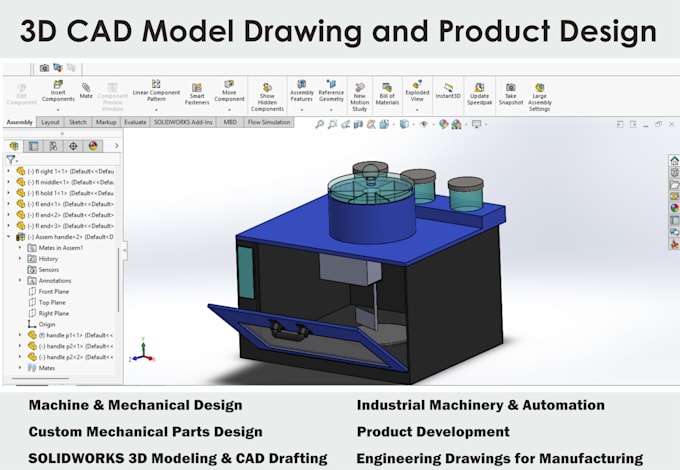Select 'handle p1<1>' component
The height and width of the screenshot is (470, 680).
coord(70,335)
